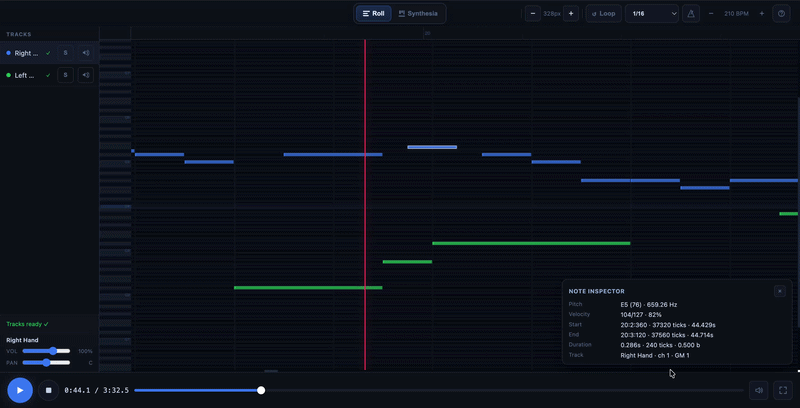Increase the BPM tempo
The height and width of the screenshot is (408, 800).
click(762, 14)
